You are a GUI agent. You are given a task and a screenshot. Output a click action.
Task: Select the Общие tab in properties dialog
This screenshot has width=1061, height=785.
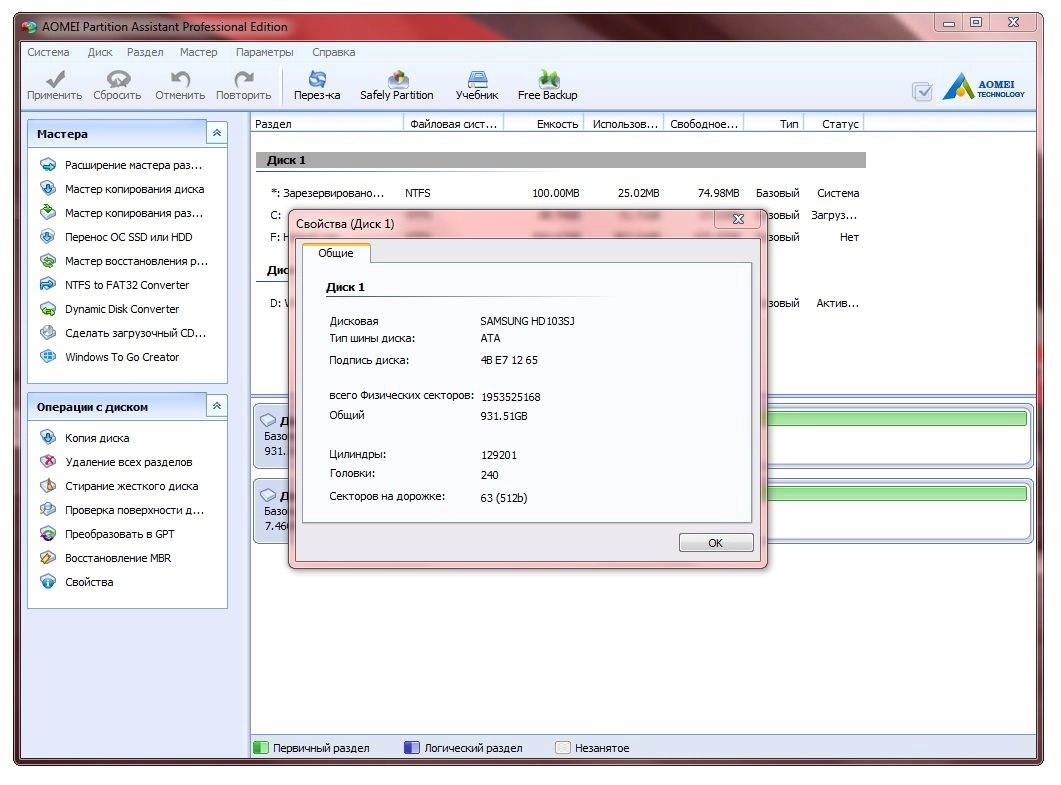tap(336, 253)
